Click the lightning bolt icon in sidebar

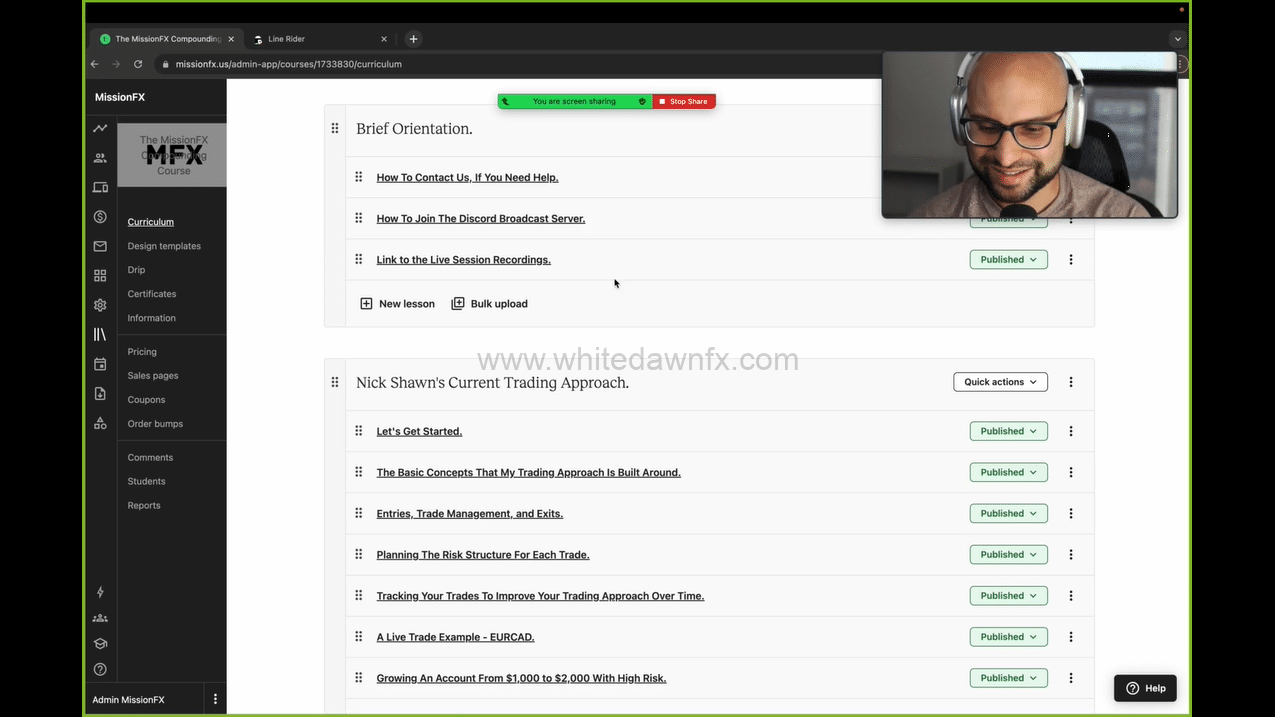pos(100,592)
